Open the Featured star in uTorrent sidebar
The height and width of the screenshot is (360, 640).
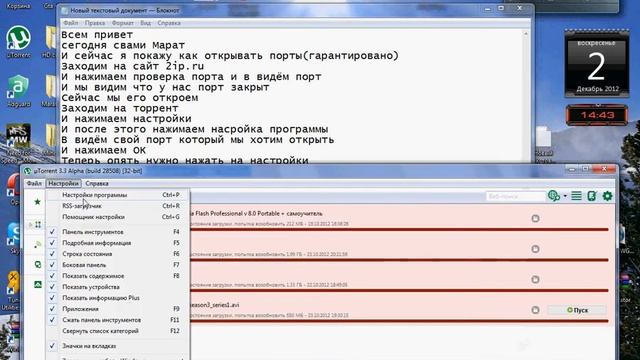click(x=38, y=202)
